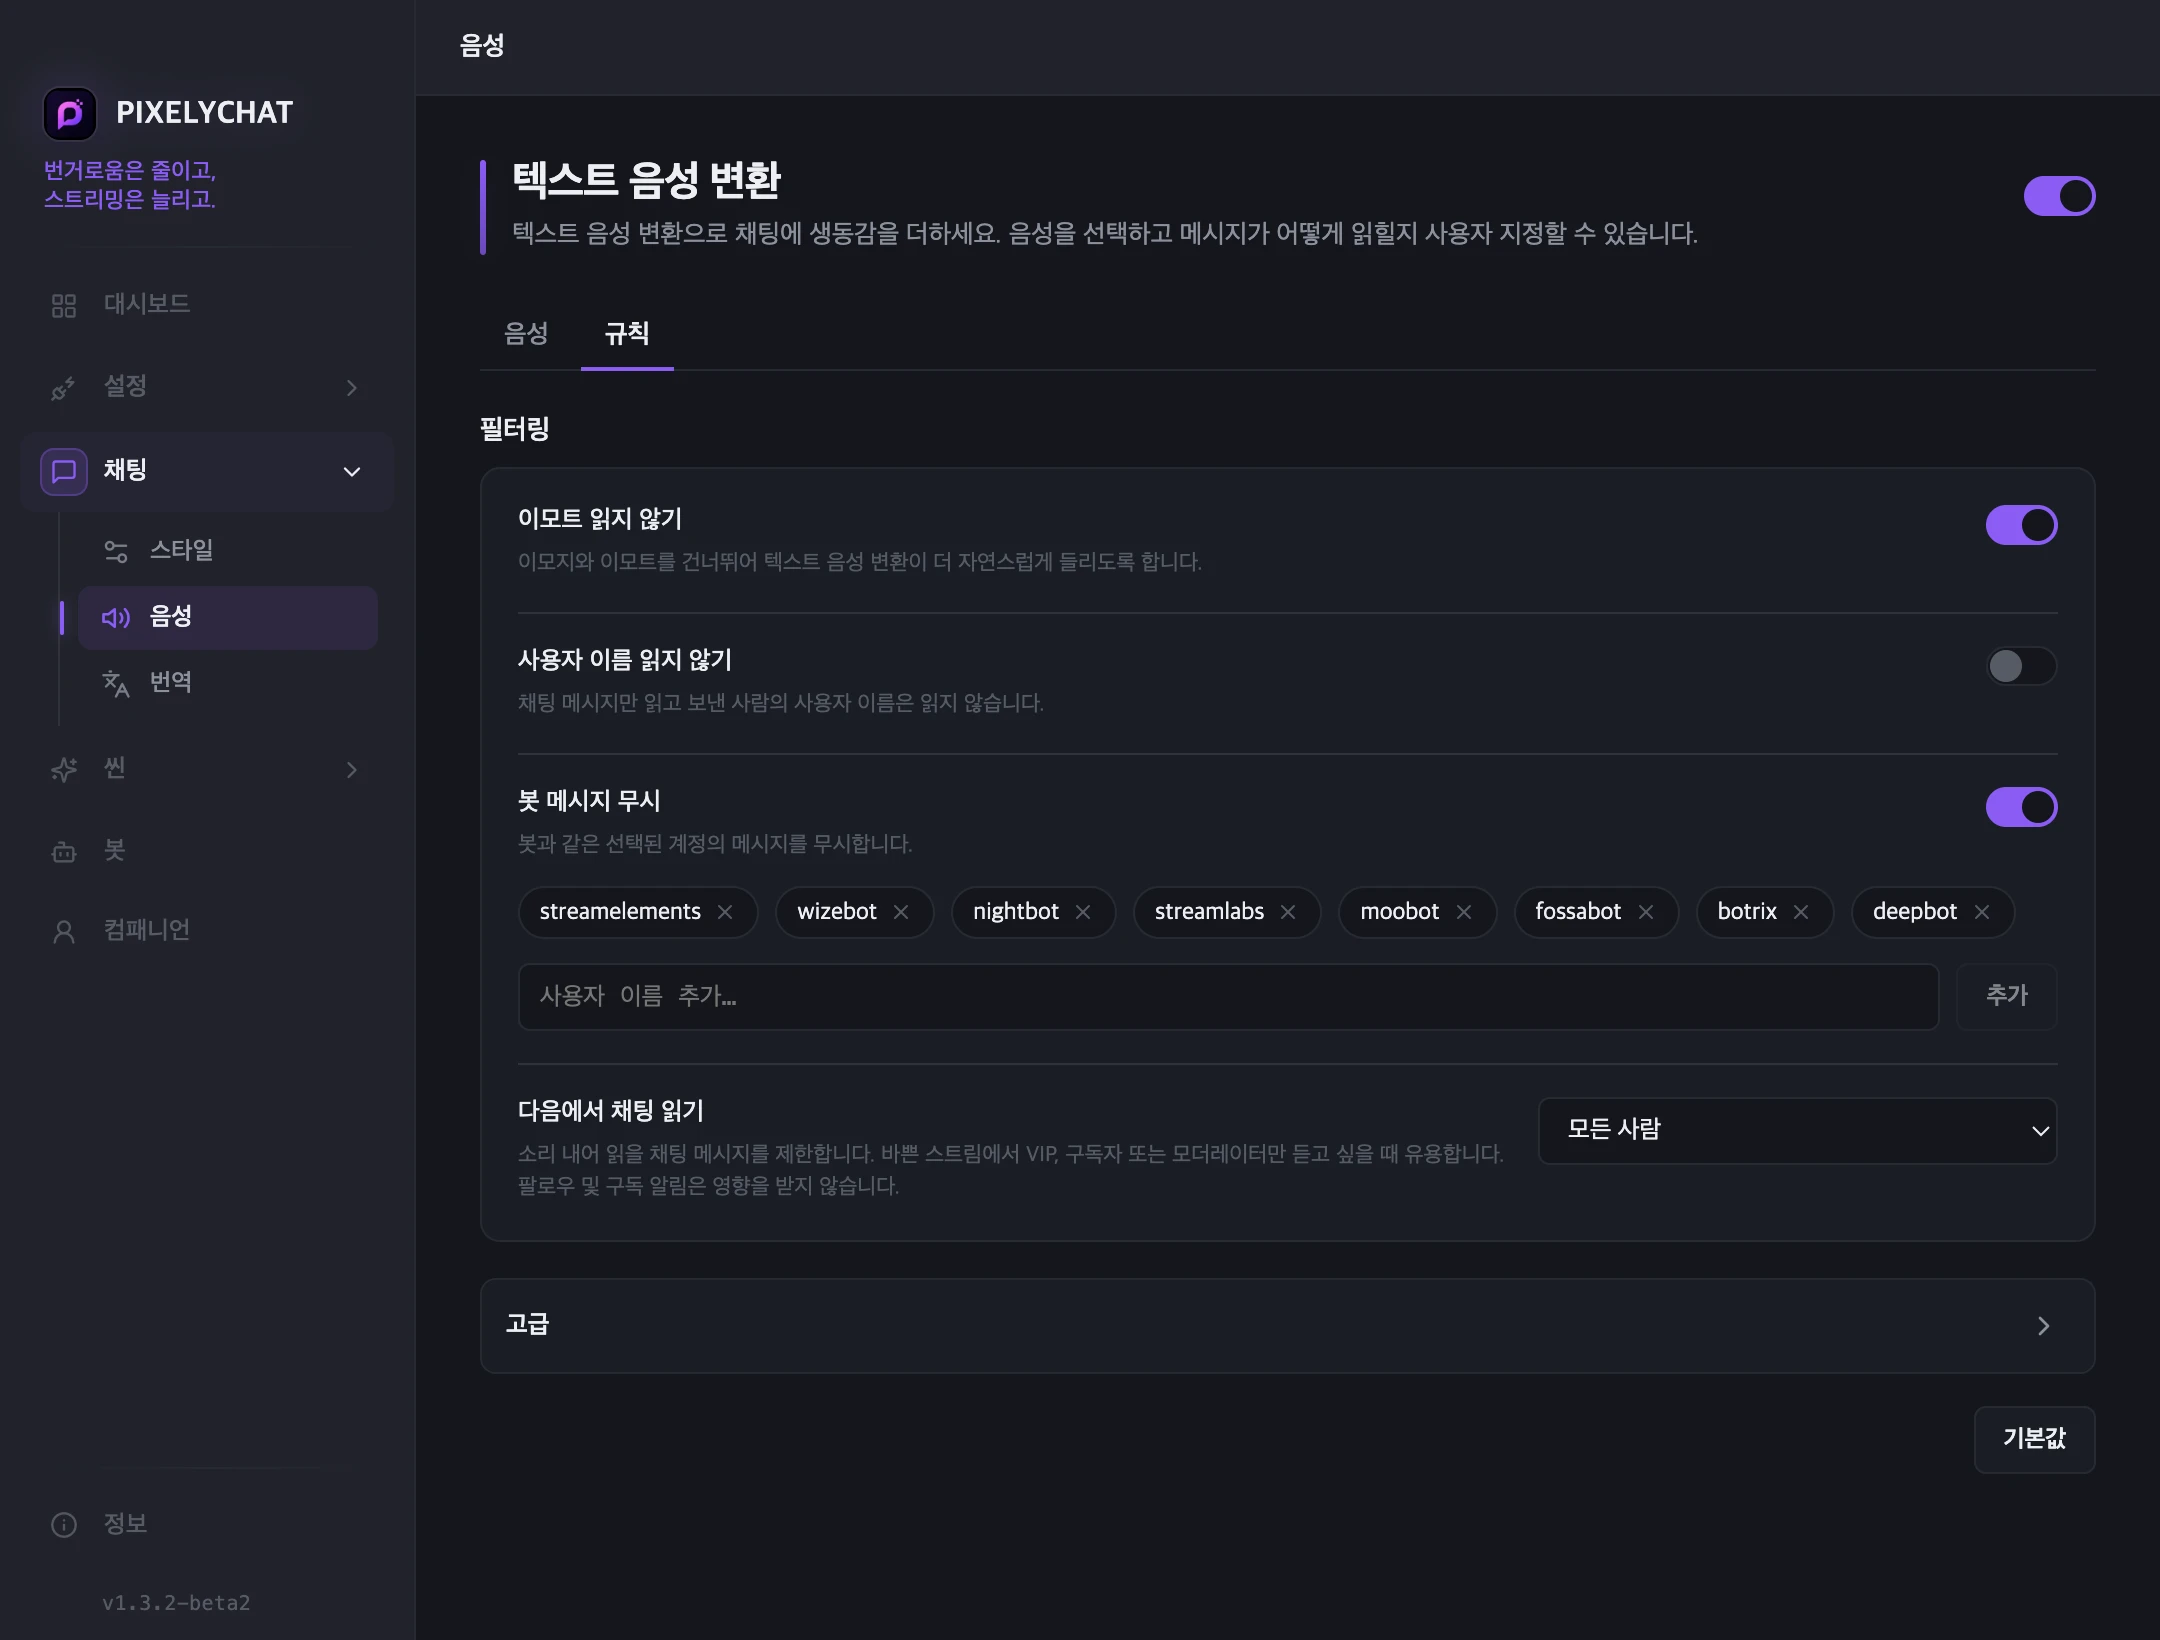Open 대시보드 in the sidebar
This screenshot has width=2160, height=1640.
coord(207,305)
